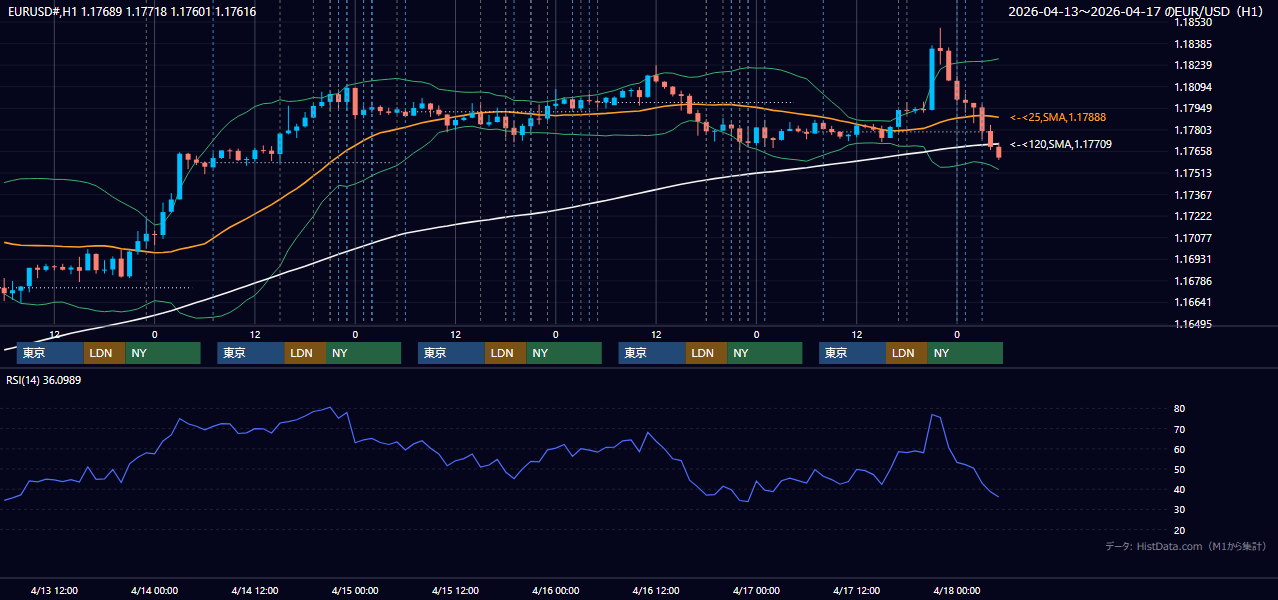Click price axis label 1.17949
This screenshot has height=600, width=1278.
pos(1193,108)
